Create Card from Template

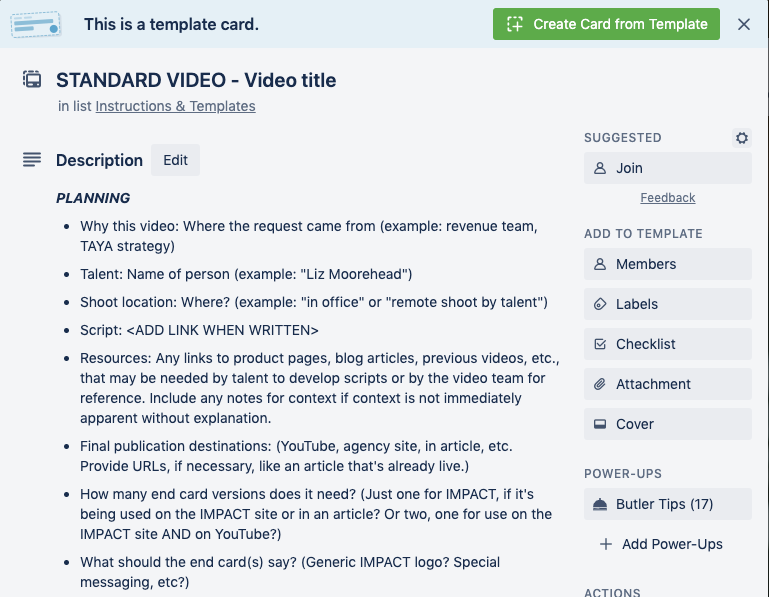point(606,24)
